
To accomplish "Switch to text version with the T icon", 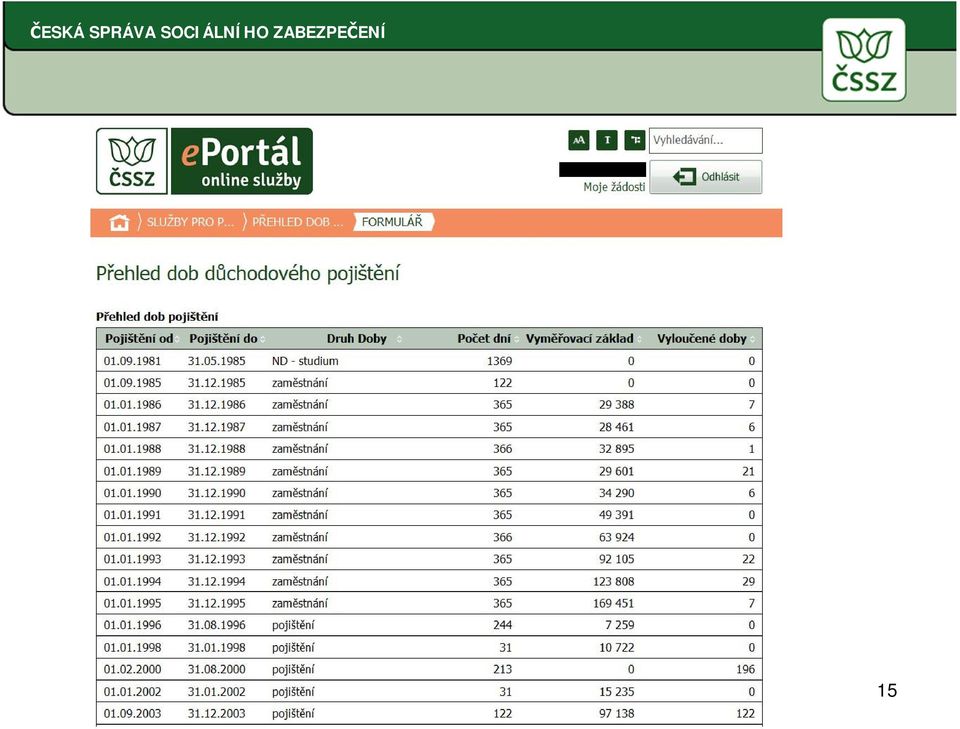I will pos(607,140).
